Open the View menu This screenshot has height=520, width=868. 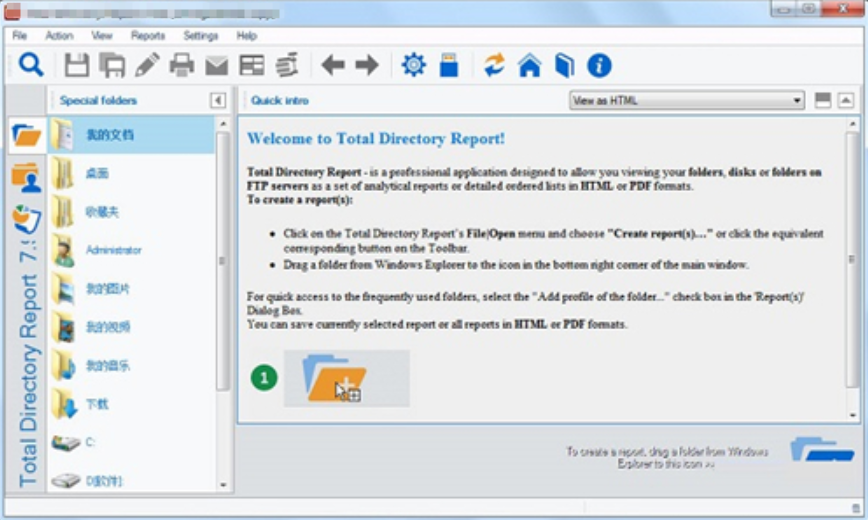pyautogui.click(x=102, y=35)
